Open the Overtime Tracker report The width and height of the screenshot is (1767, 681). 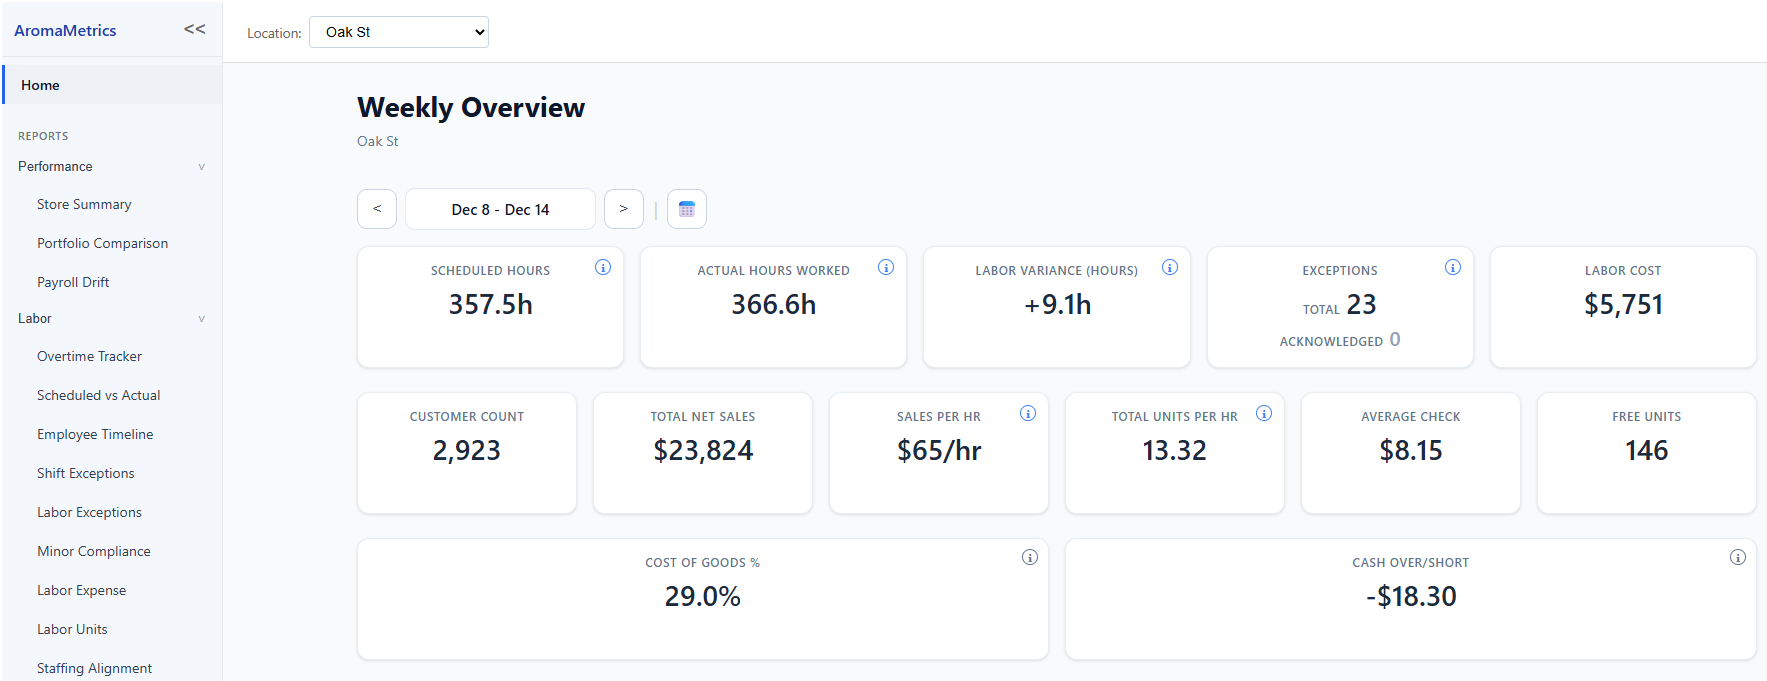(89, 356)
